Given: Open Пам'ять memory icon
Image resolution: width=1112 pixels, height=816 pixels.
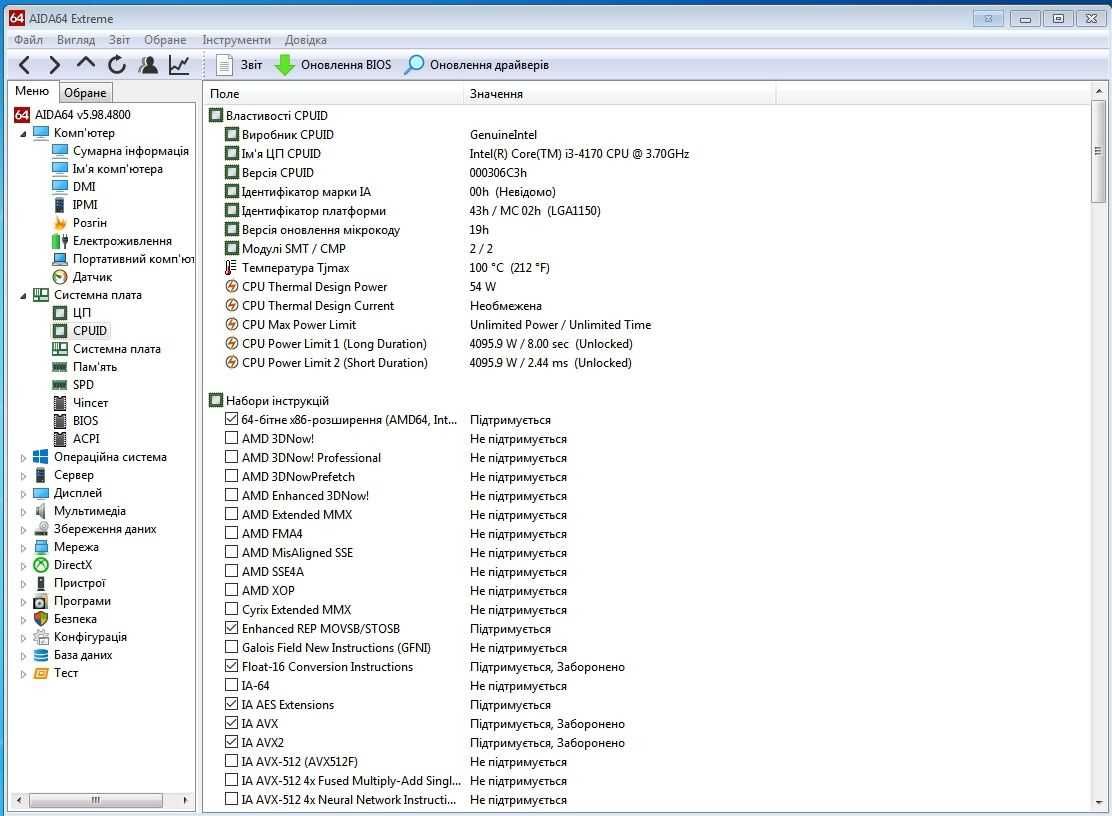Looking at the screenshot, I should pyautogui.click(x=60, y=367).
